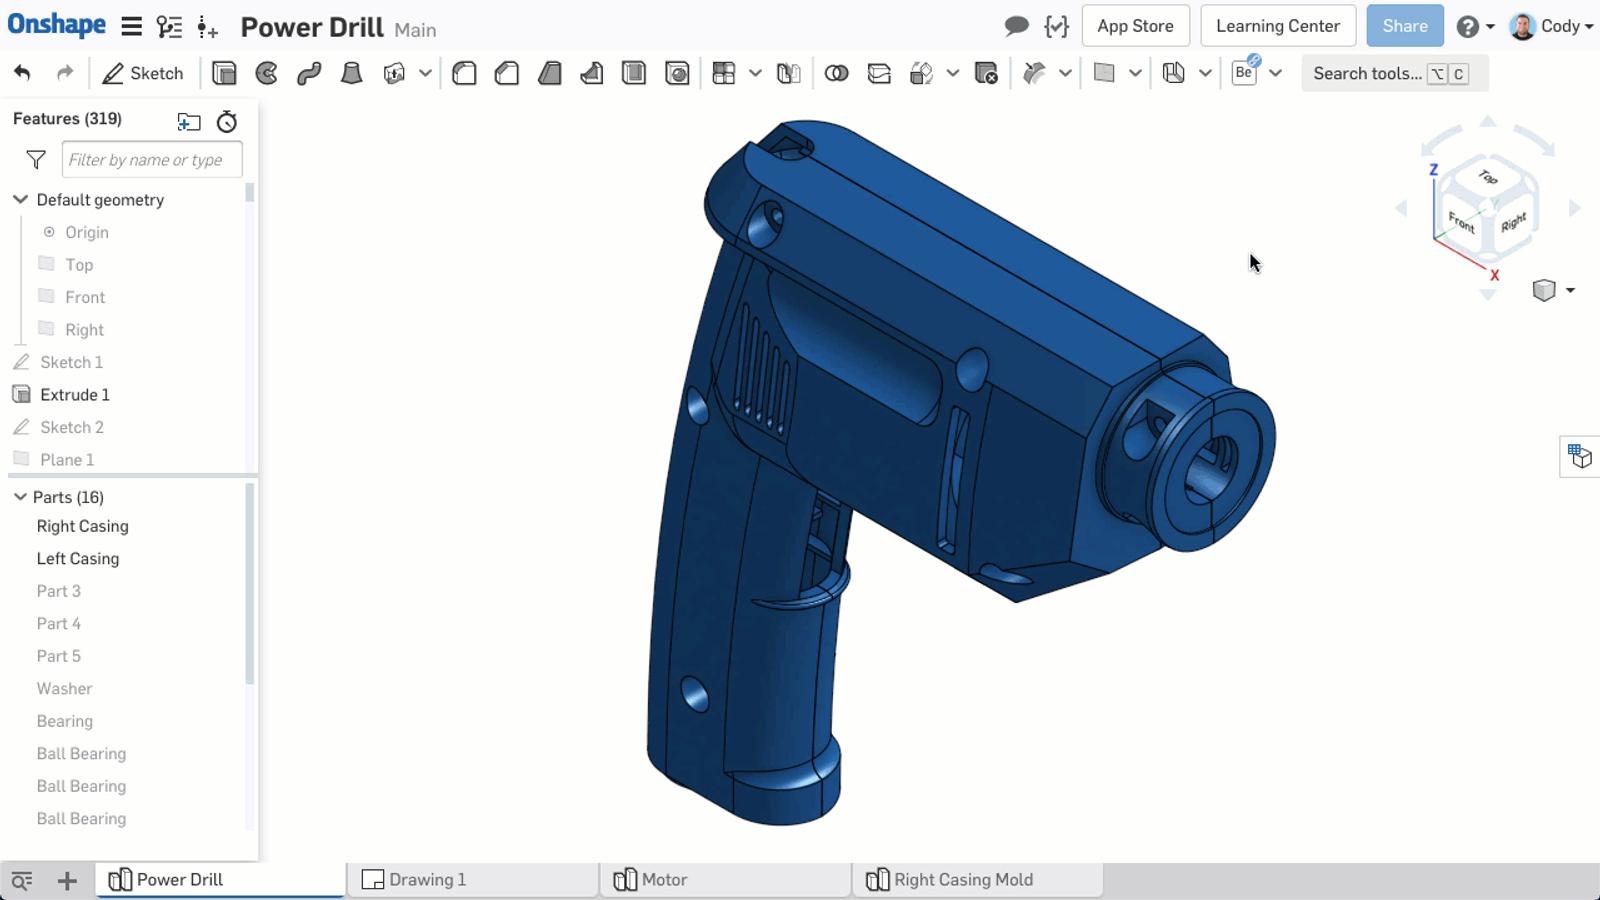Open the Right Casing Mold tab
Viewport: 1600px width, 900px height.
(963, 879)
